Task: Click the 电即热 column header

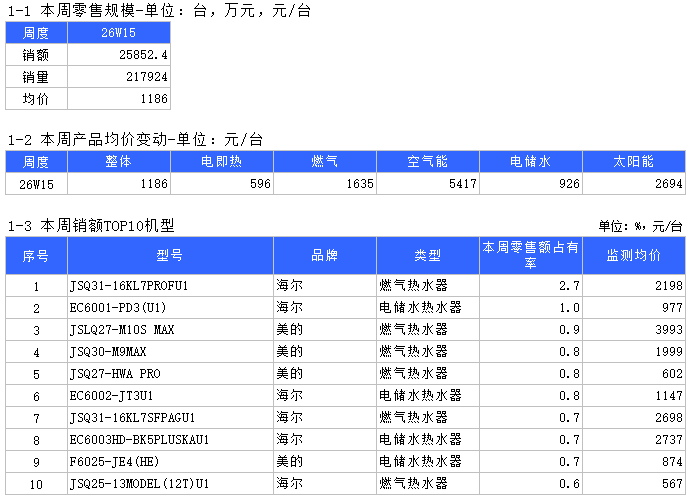Action: tap(222, 161)
